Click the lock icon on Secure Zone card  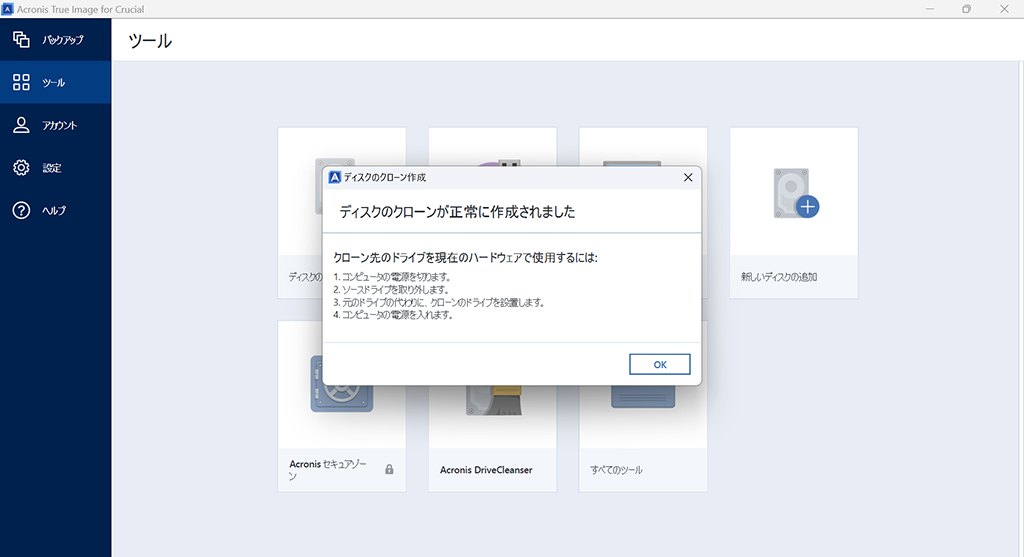[389, 469]
